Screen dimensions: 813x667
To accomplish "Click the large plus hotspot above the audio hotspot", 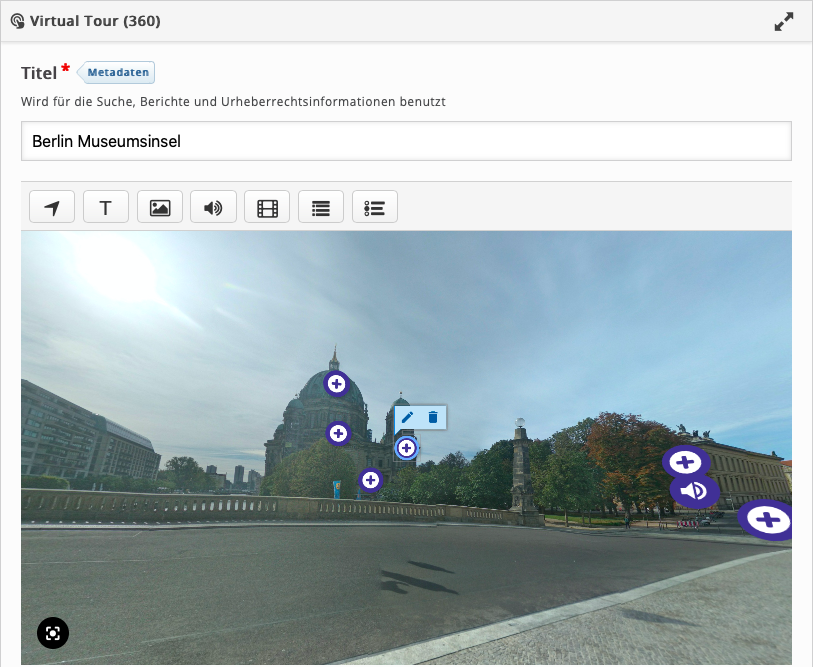I will tap(685, 462).
